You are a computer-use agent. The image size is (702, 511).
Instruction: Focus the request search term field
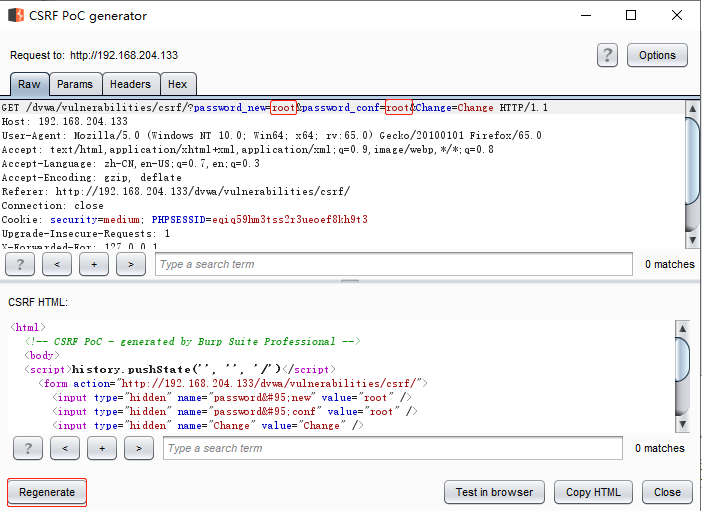coord(394,264)
